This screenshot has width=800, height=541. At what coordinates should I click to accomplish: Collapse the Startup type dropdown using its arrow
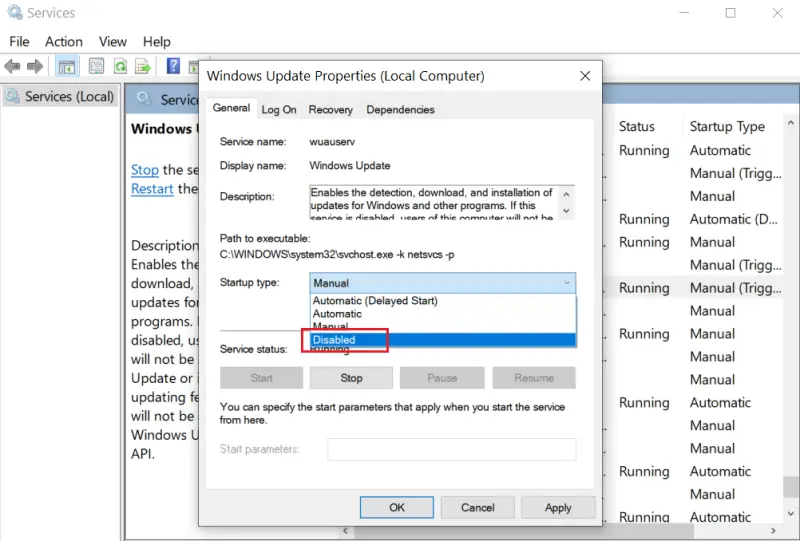[x=567, y=283]
